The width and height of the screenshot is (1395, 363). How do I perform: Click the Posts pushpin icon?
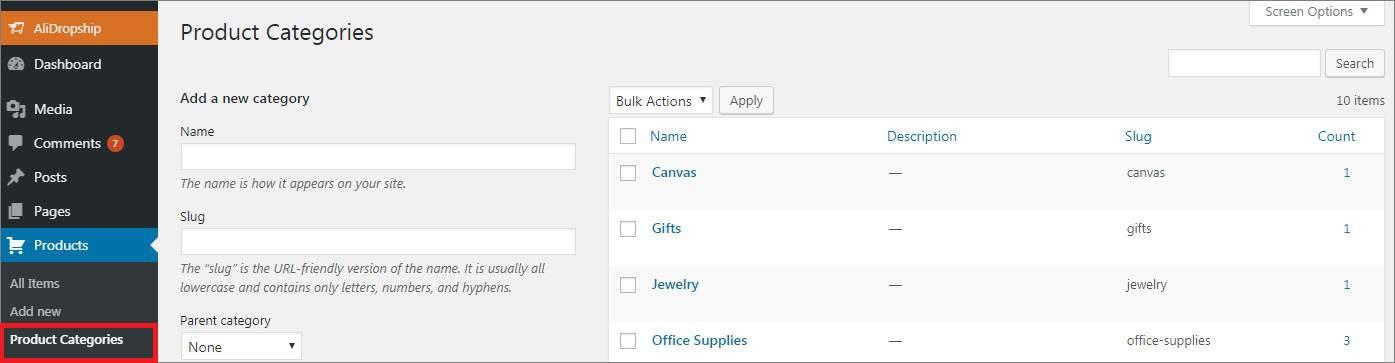16,177
